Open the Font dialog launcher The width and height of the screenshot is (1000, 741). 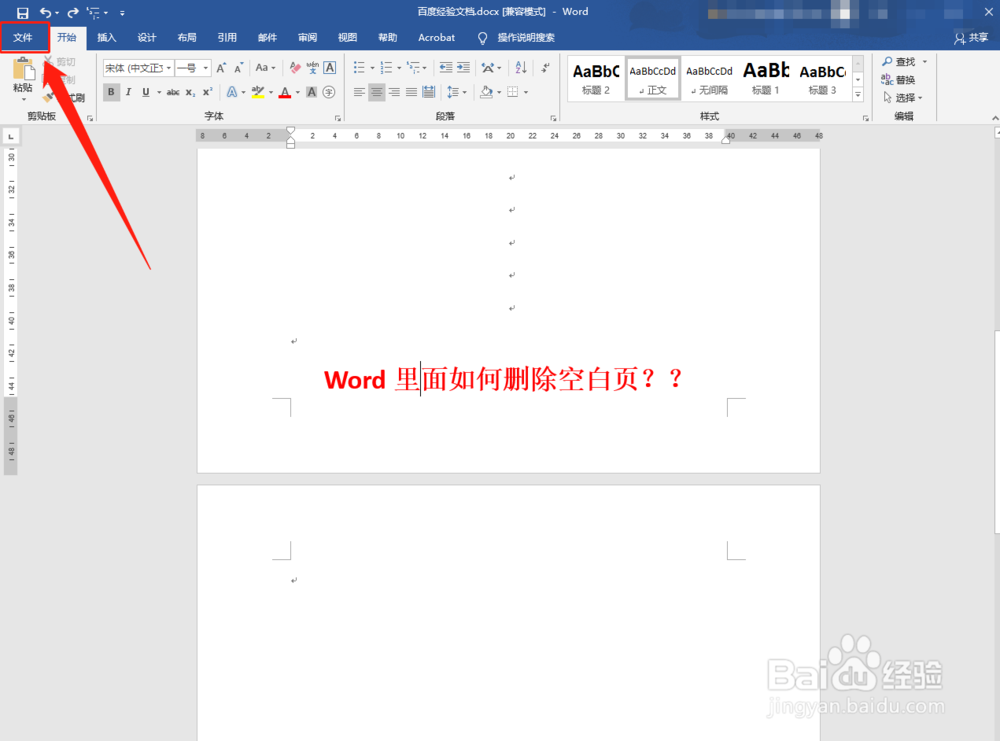(337, 118)
